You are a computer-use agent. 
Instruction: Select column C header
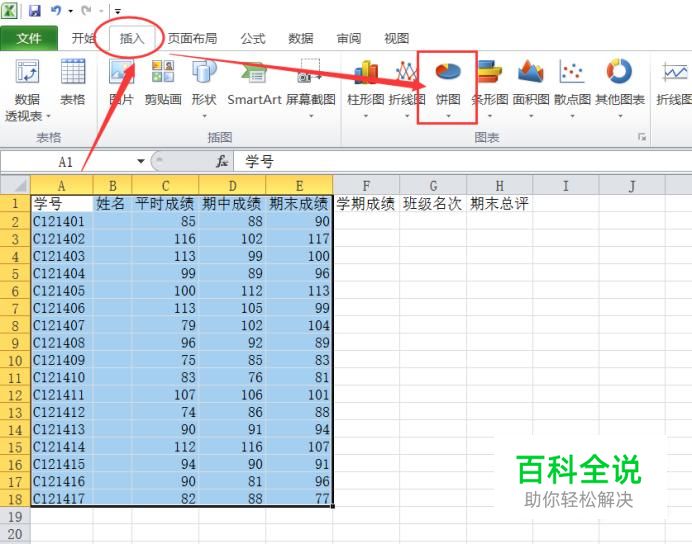click(165, 185)
